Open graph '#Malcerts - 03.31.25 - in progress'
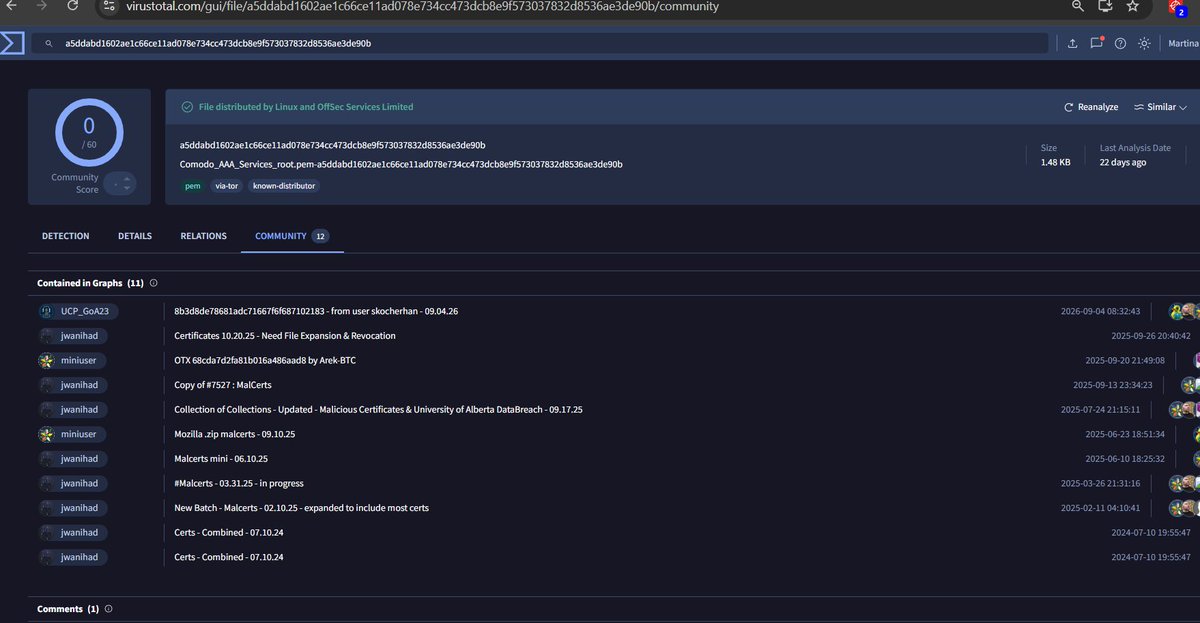This screenshot has width=1200, height=623. coord(239,483)
